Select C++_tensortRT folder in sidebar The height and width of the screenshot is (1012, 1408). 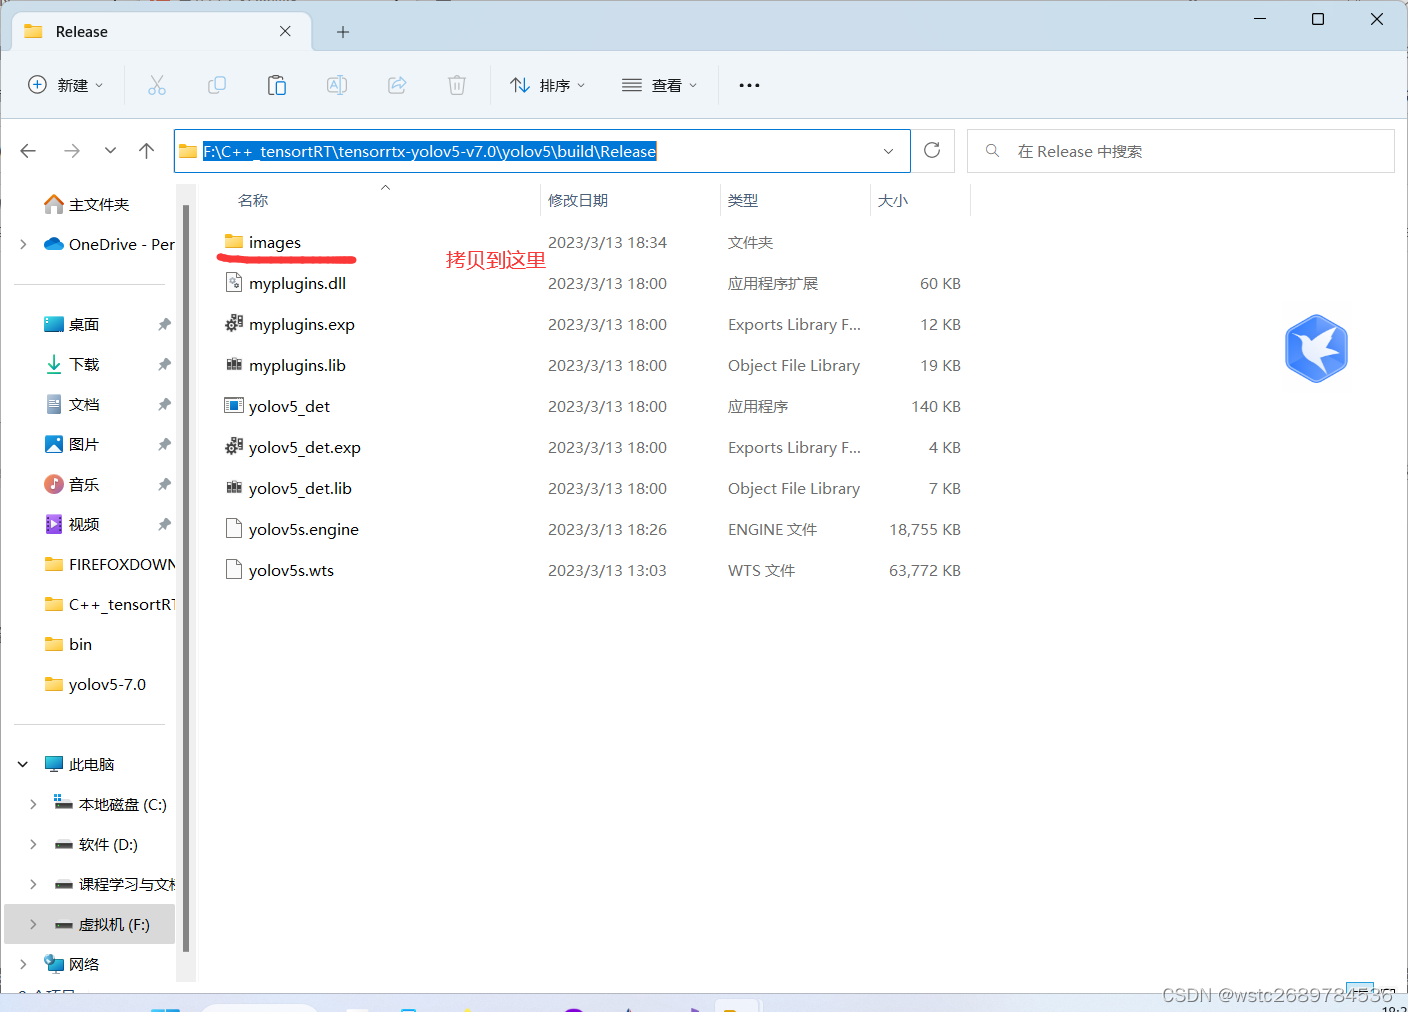[x=110, y=604]
